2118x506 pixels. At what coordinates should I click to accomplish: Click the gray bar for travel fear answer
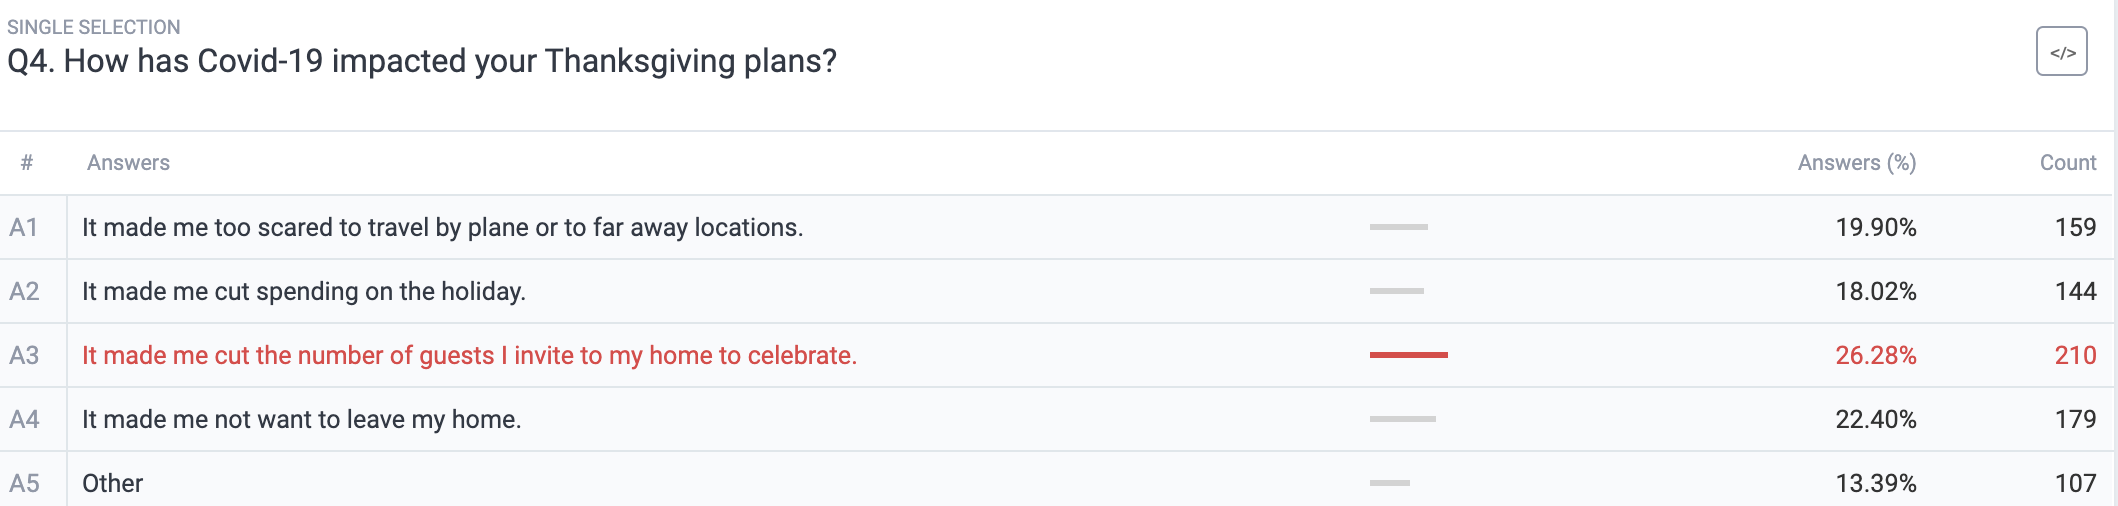(x=1399, y=227)
